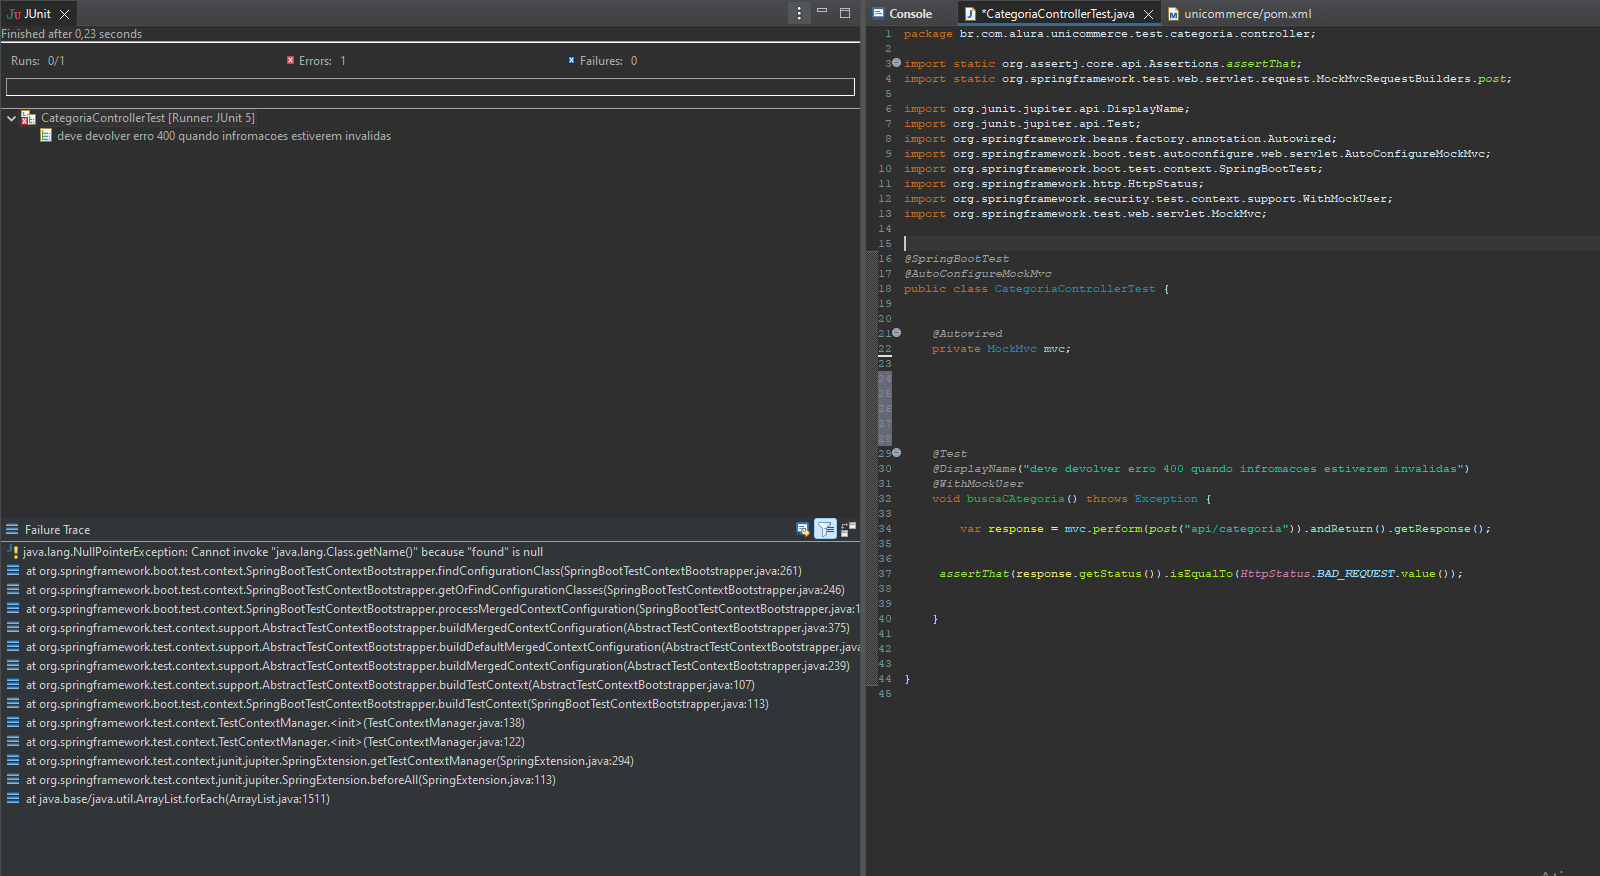Select test 'deve devolver erro 400' entry
The height and width of the screenshot is (876, 1600).
(x=223, y=136)
